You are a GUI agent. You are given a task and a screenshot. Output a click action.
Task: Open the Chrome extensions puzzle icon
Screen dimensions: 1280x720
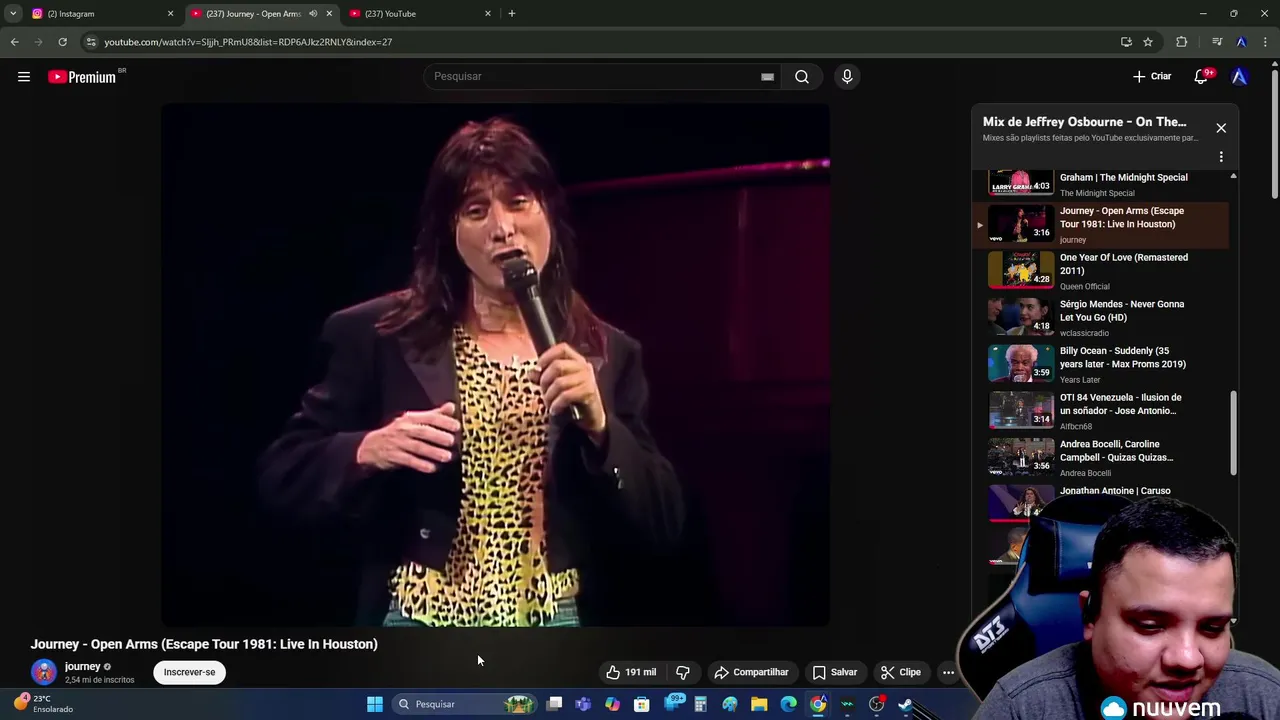(1182, 42)
